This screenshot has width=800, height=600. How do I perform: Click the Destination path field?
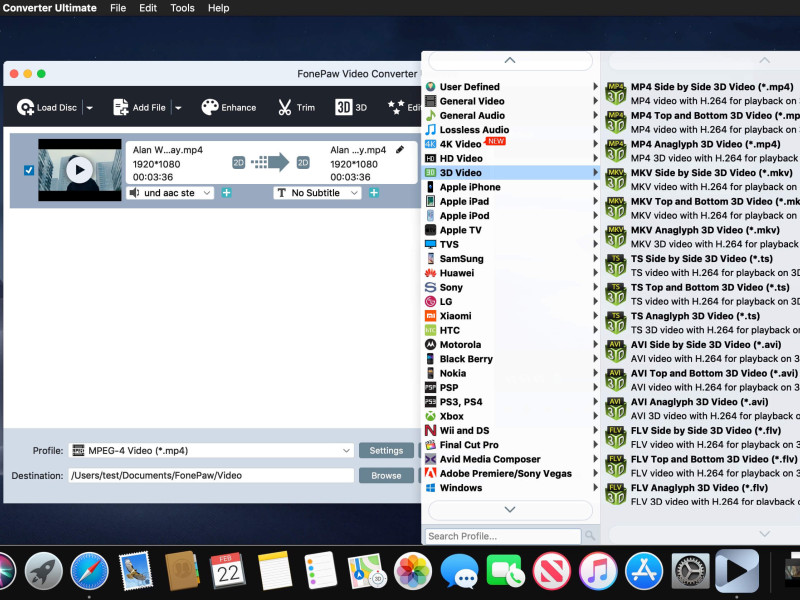(x=211, y=476)
